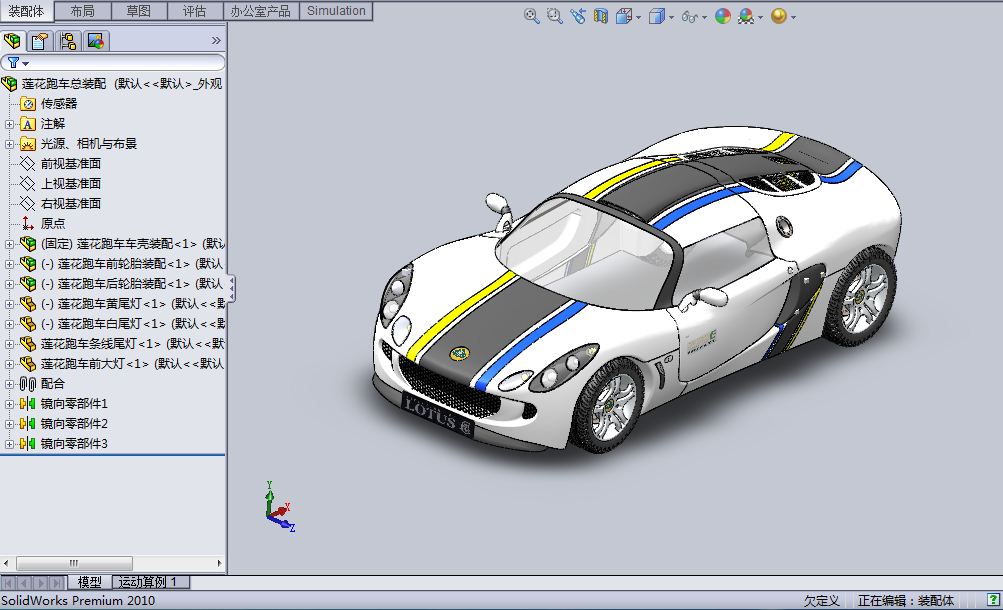The width and height of the screenshot is (1003, 610).
Task: Expand the 莲花跑车车壳装配 node
Action: pyautogui.click(x=9, y=244)
